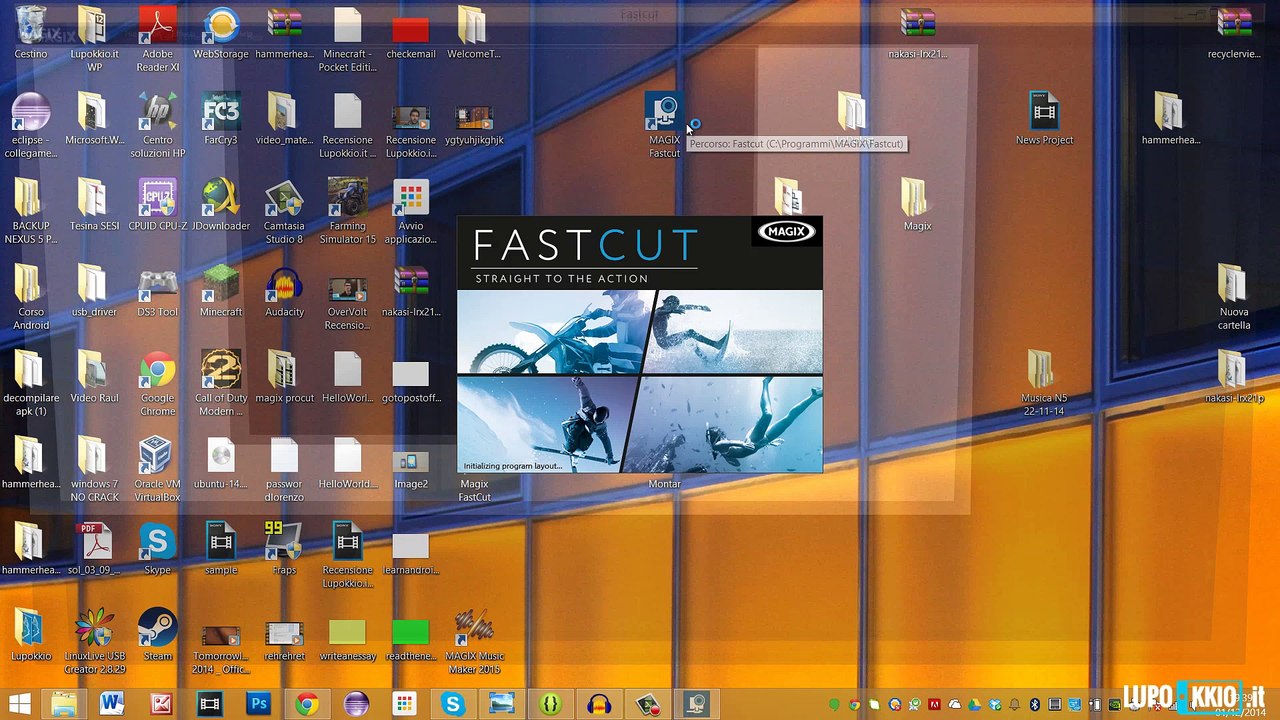The image size is (1280, 720).
Task: Launch Steam from the desktop
Action: pyautogui.click(x=157, y=634)
